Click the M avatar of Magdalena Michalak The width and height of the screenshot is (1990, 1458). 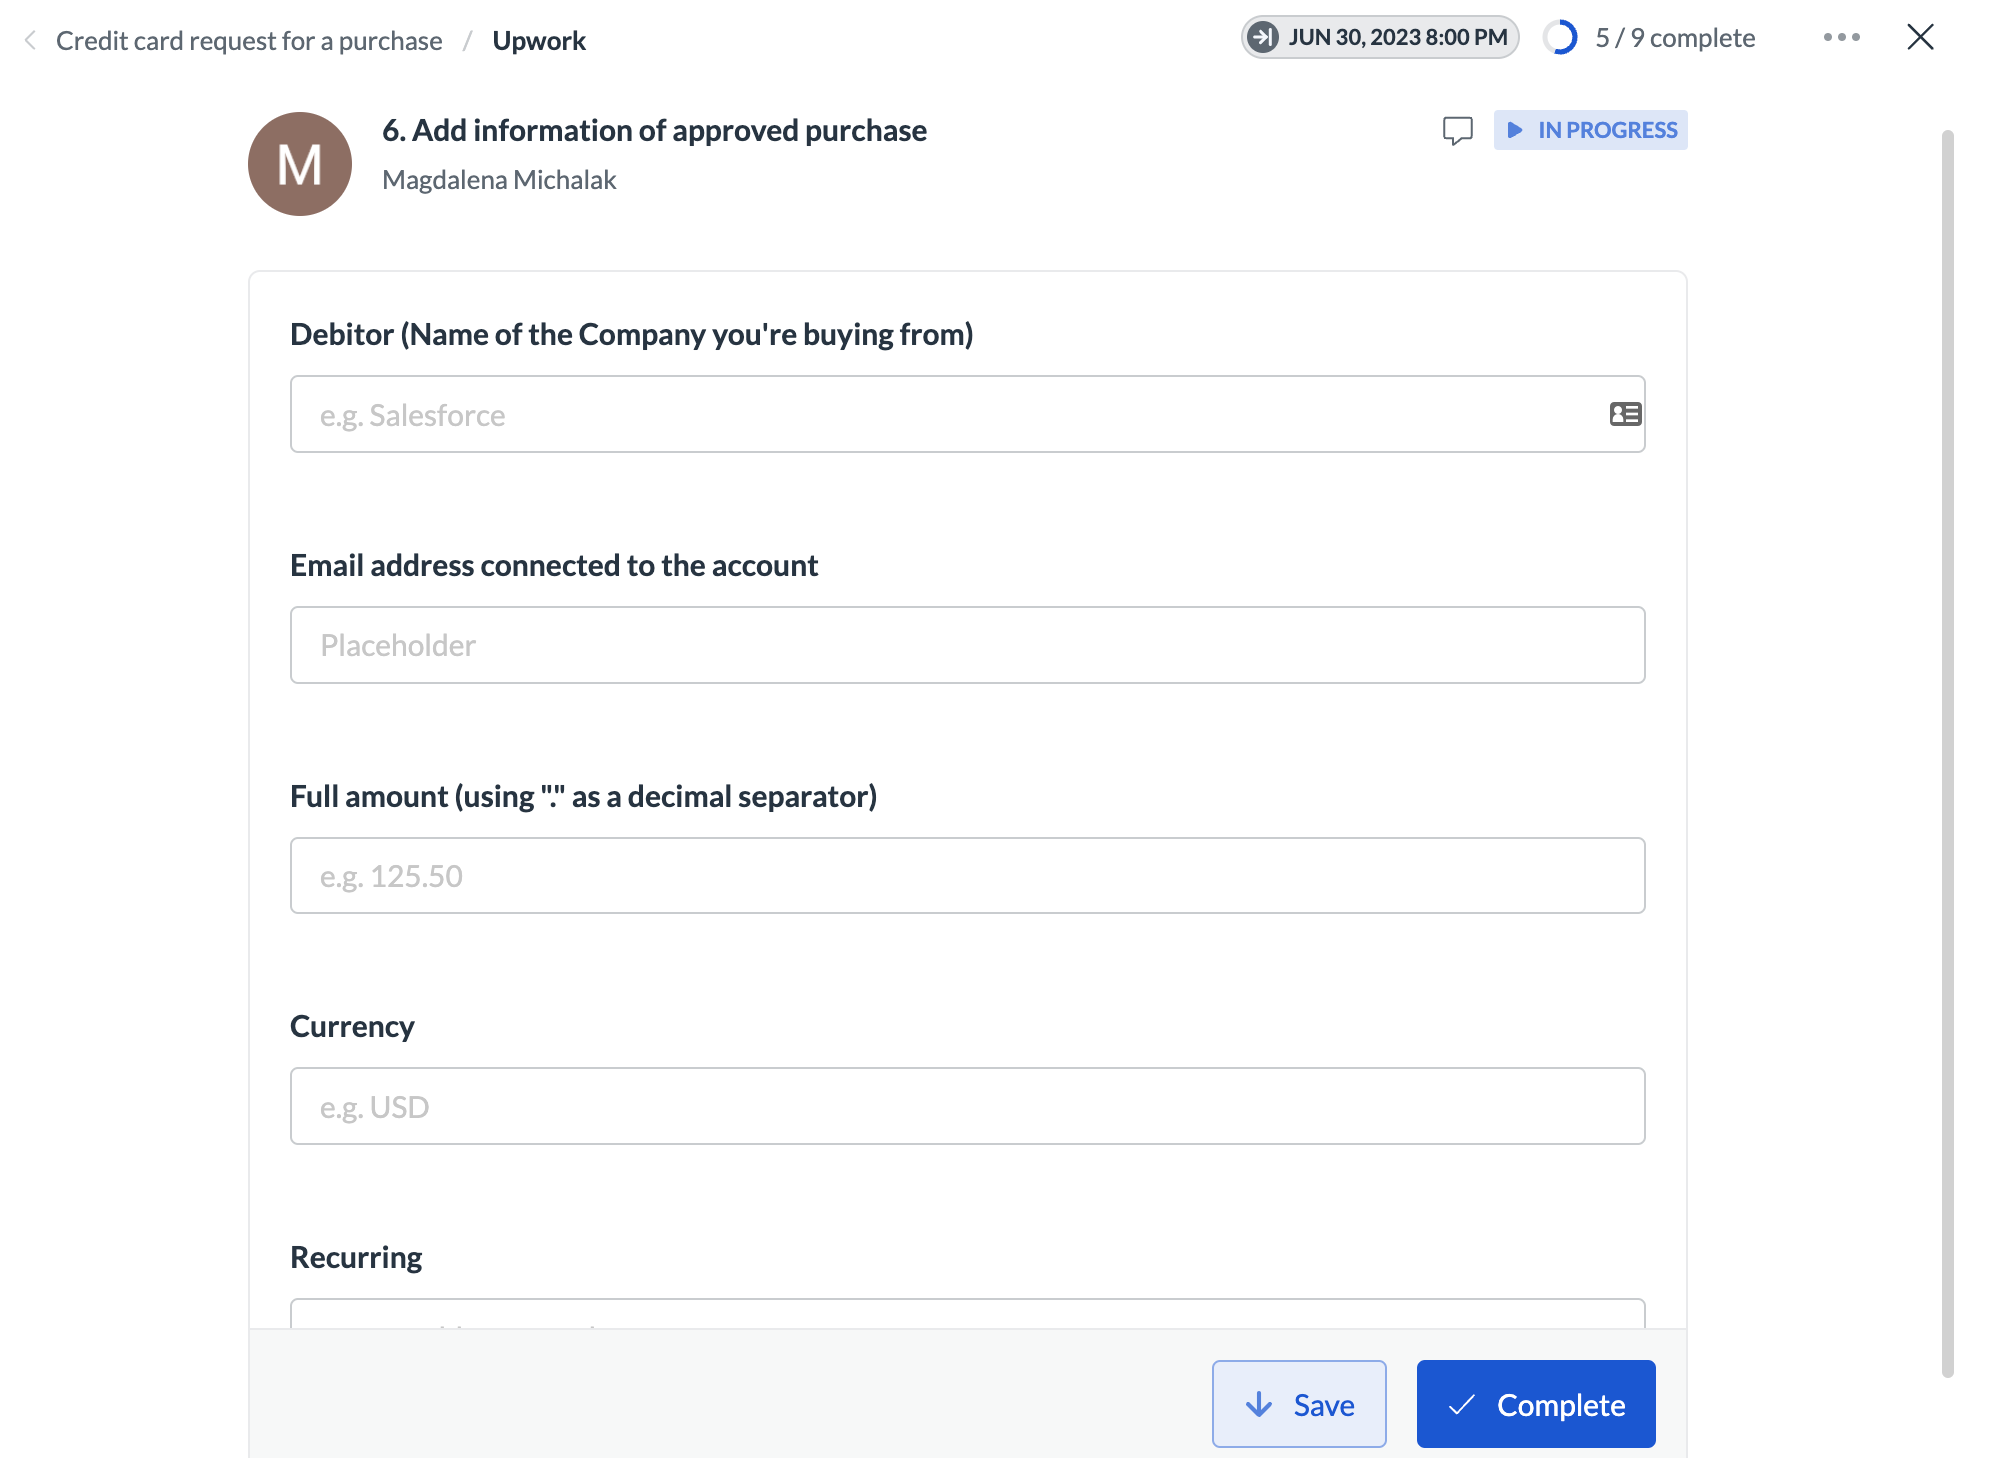pyautogui.click(x=300, y=164)
